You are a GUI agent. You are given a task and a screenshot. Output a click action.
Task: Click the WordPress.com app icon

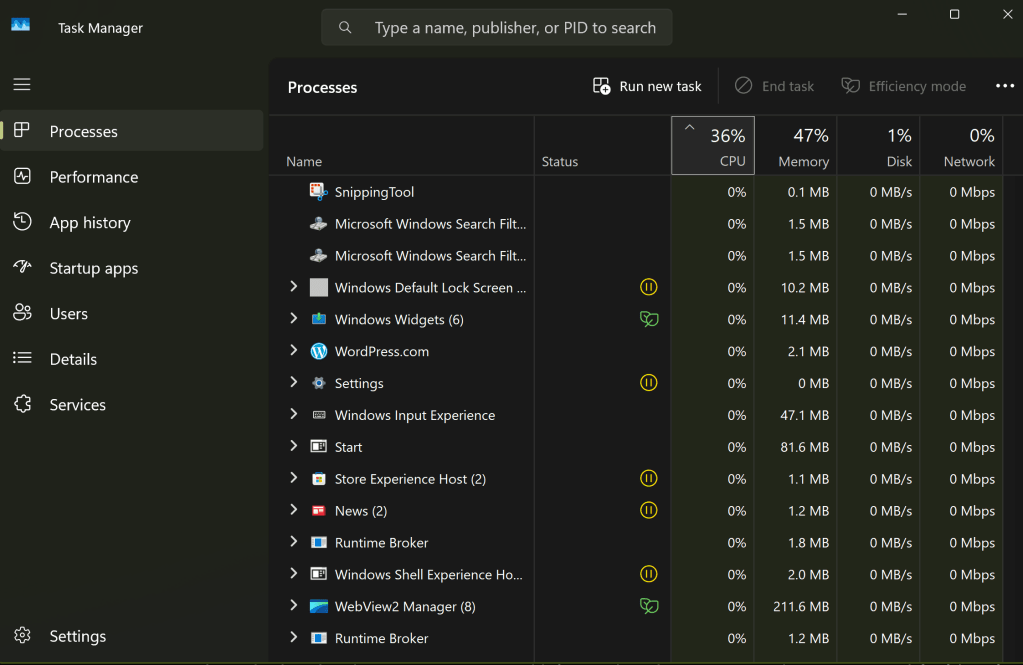[319, 351]
